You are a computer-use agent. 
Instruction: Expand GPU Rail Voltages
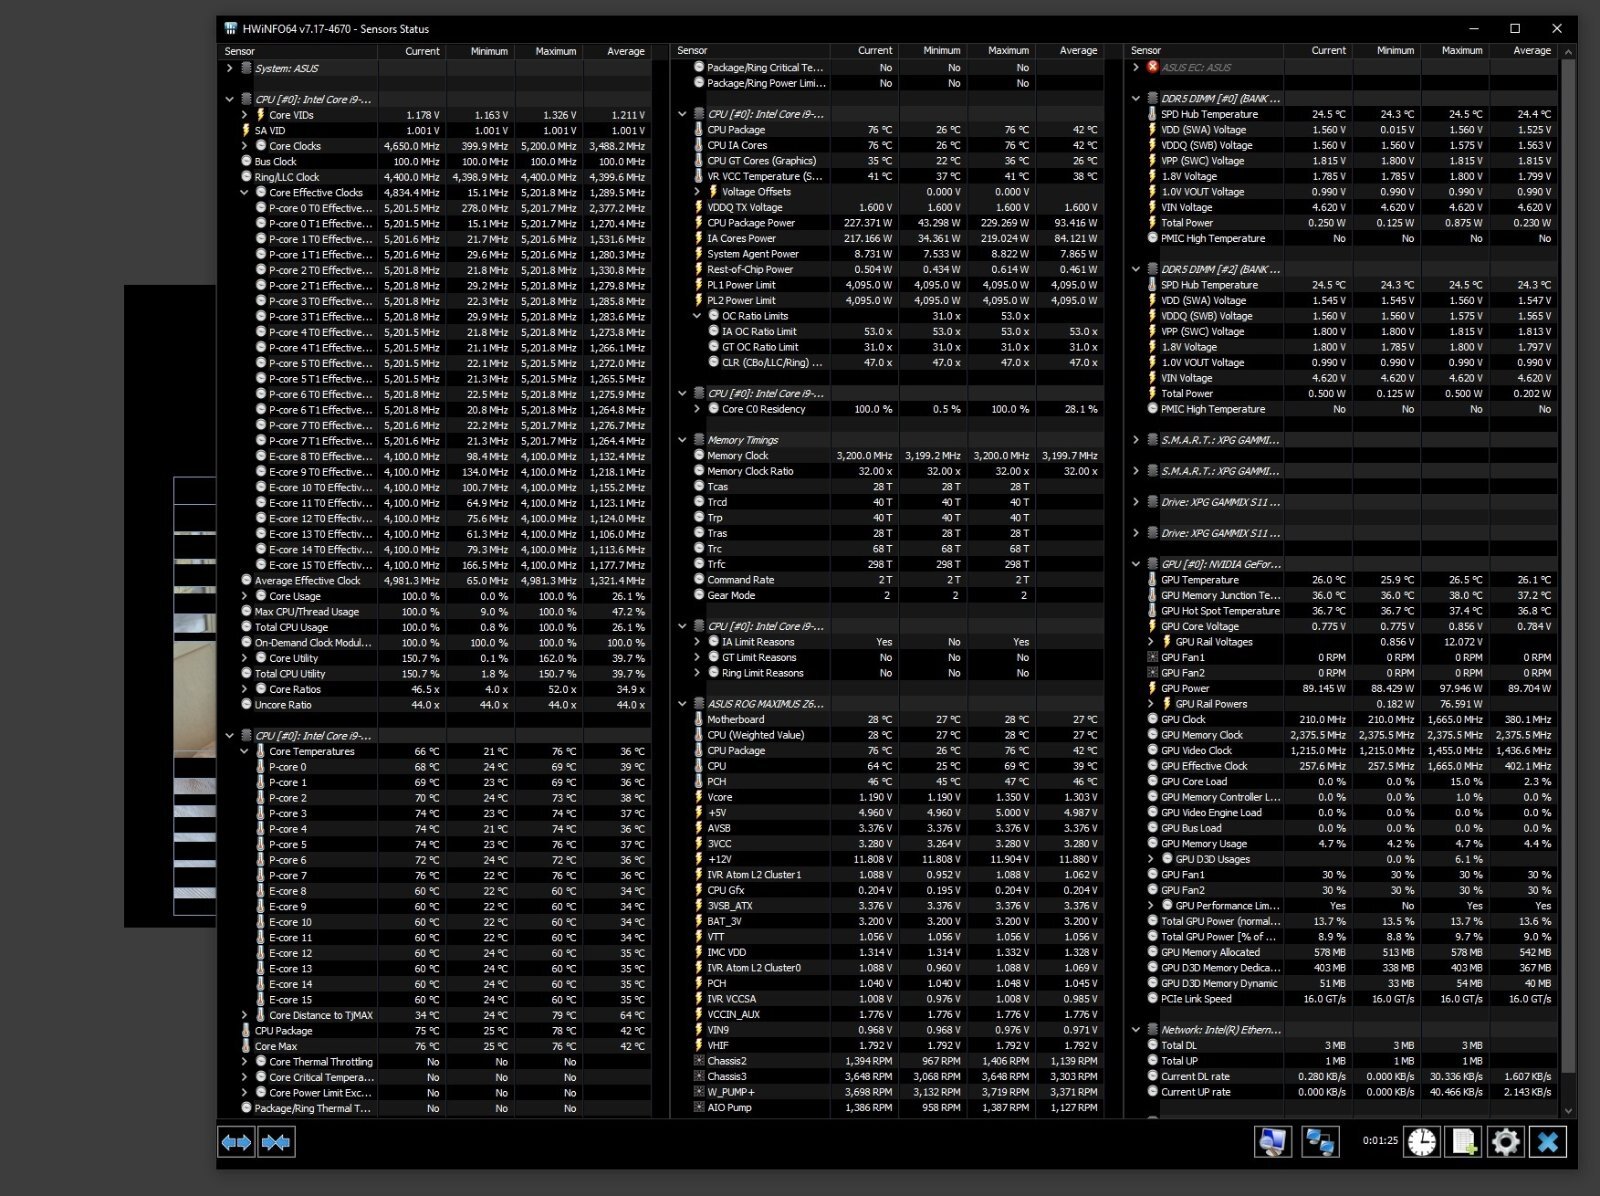pyautogui.click(x=1150, y=642)
